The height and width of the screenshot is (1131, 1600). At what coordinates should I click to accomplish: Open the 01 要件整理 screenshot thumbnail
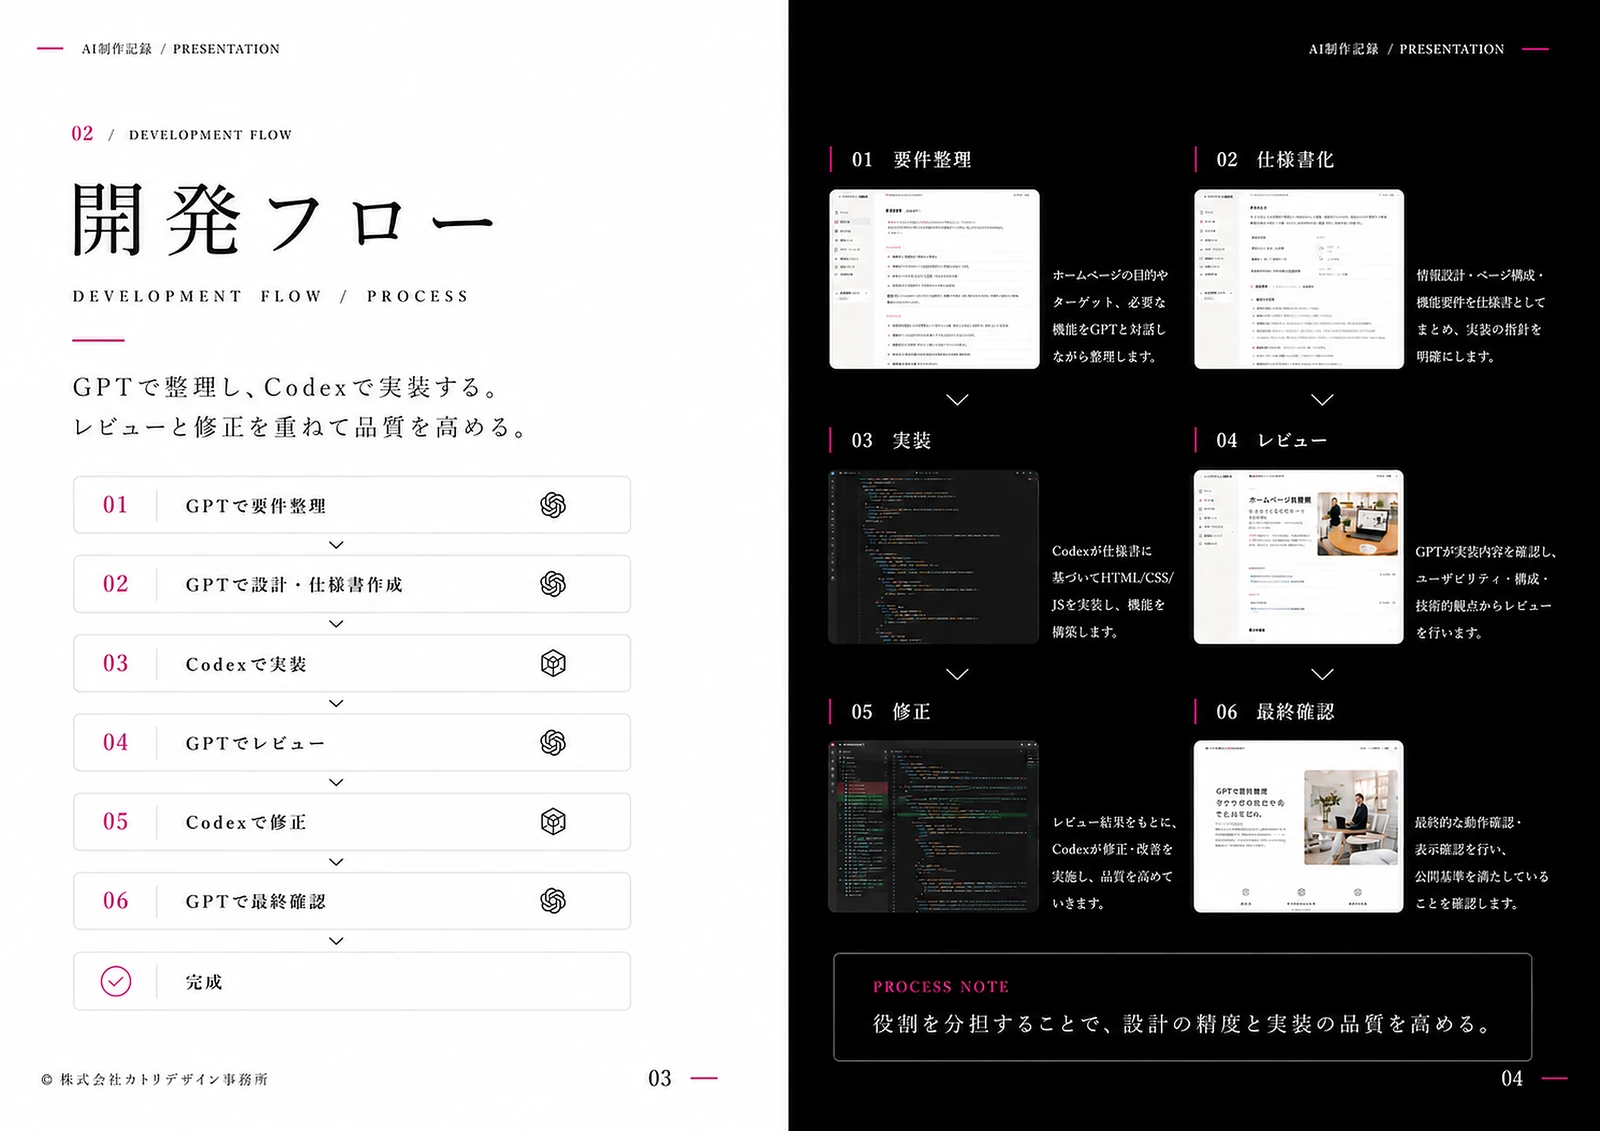coord(934,279)
